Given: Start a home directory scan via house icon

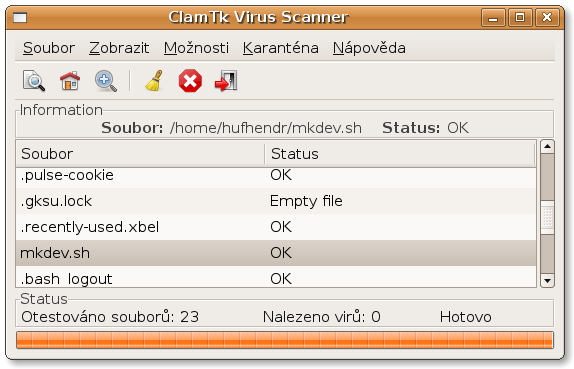Looking at the screenshot, I should (x=70, y=81).
